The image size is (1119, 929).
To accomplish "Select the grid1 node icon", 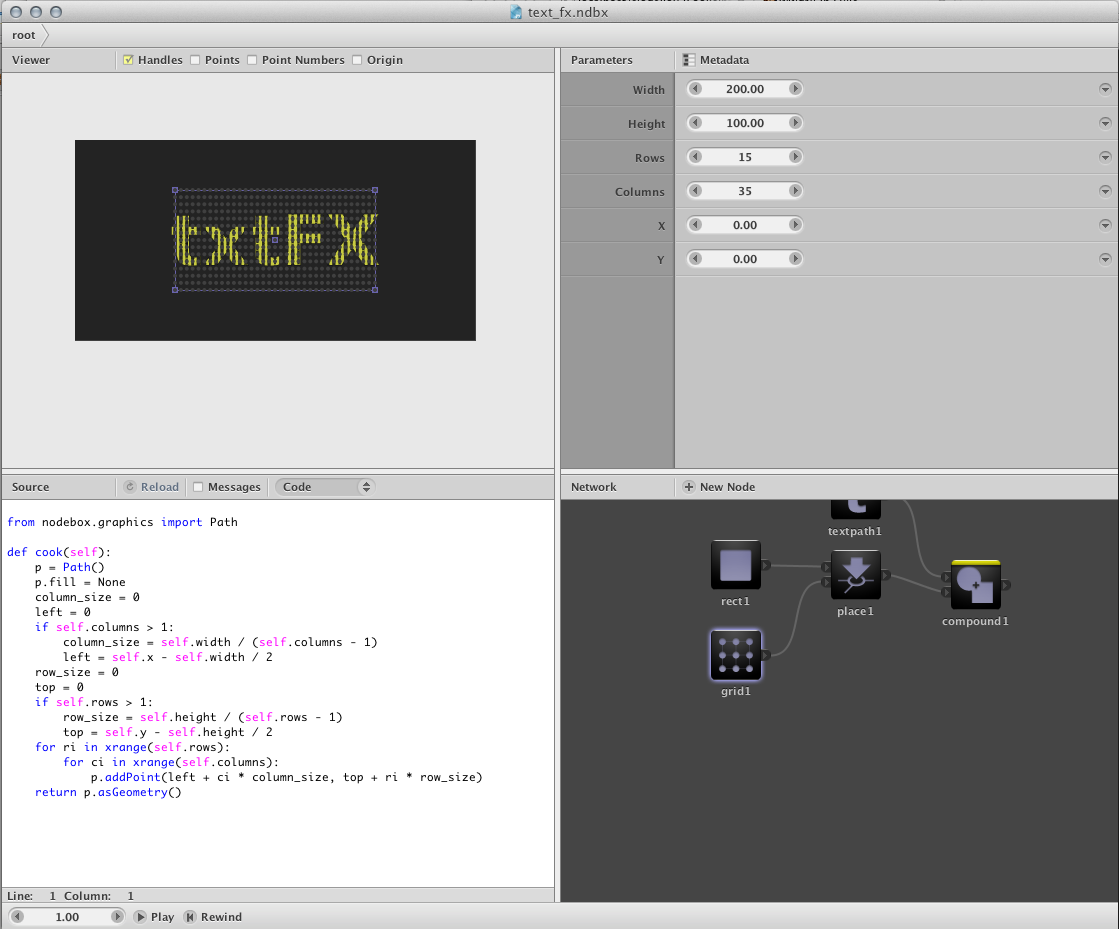I will 735,655.
